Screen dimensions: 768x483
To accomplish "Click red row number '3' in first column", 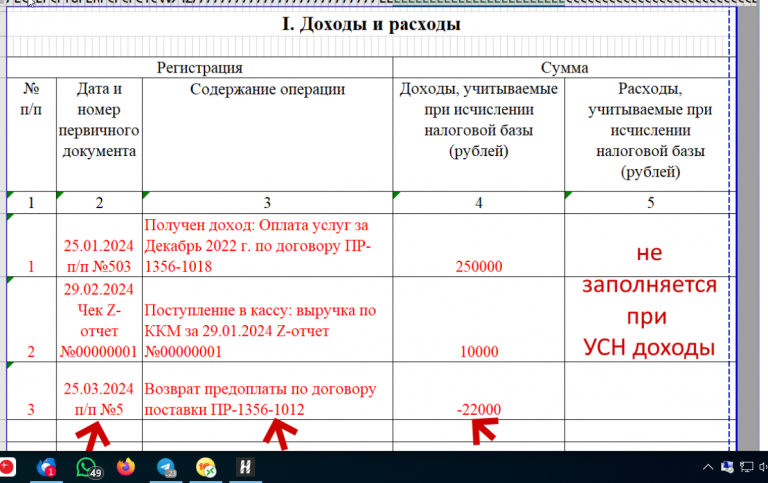I will [x=31, y=409].
